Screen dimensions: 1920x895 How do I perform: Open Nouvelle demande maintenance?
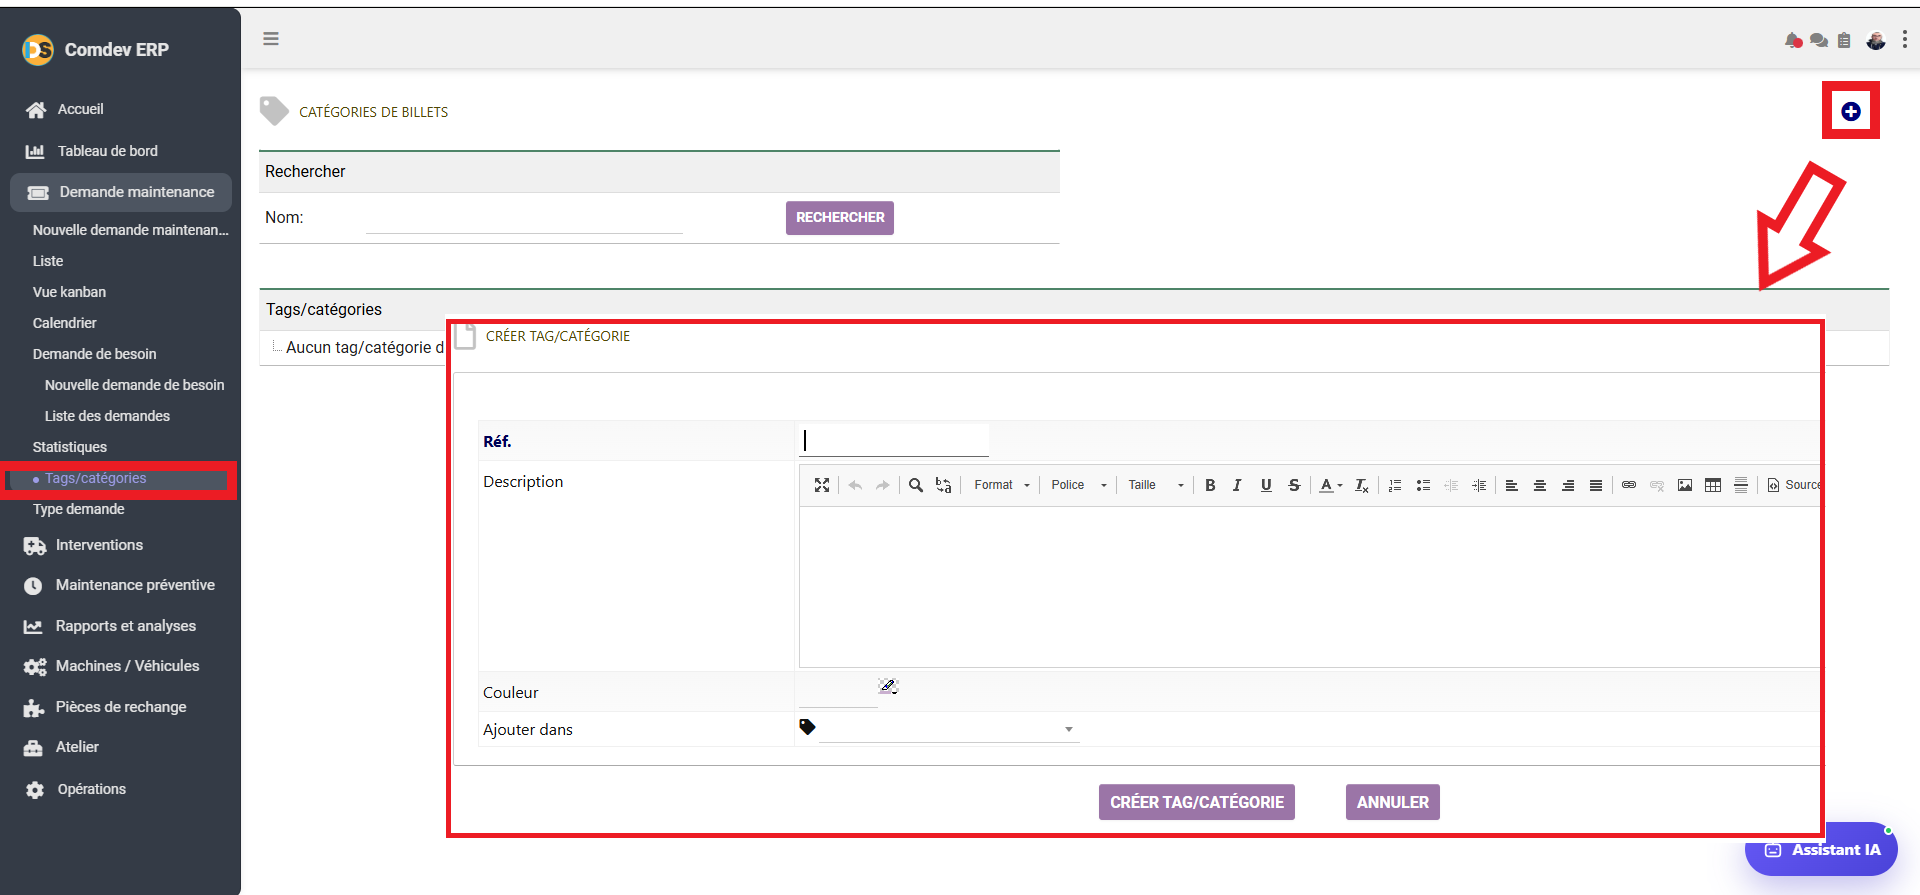tap(130, 230)
